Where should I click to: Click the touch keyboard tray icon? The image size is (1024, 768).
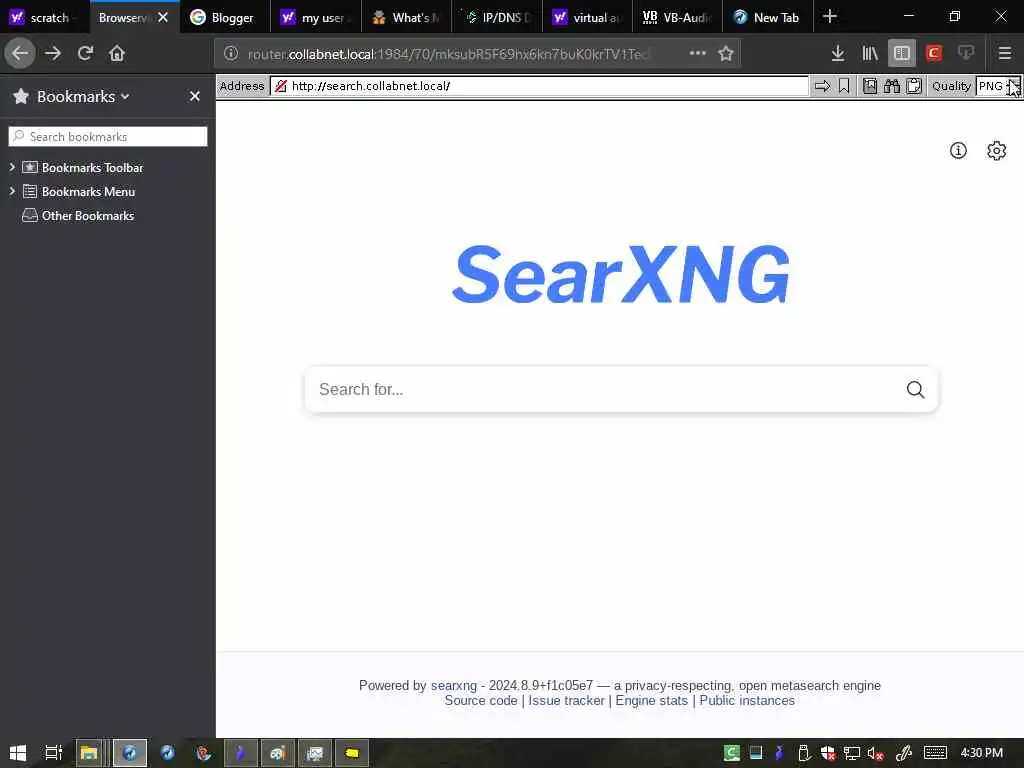935,753
